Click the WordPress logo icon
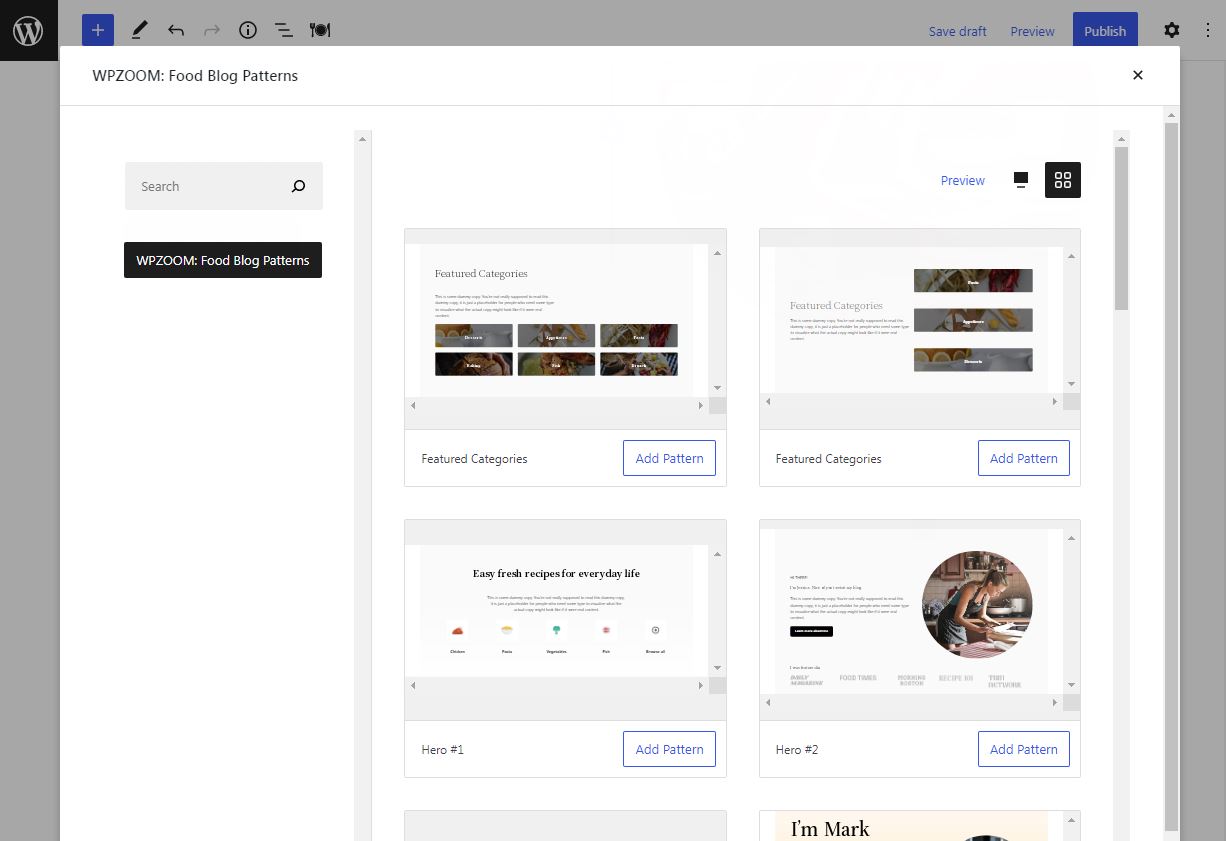The height and width of the screenshot is (841, 1226). 28,30
